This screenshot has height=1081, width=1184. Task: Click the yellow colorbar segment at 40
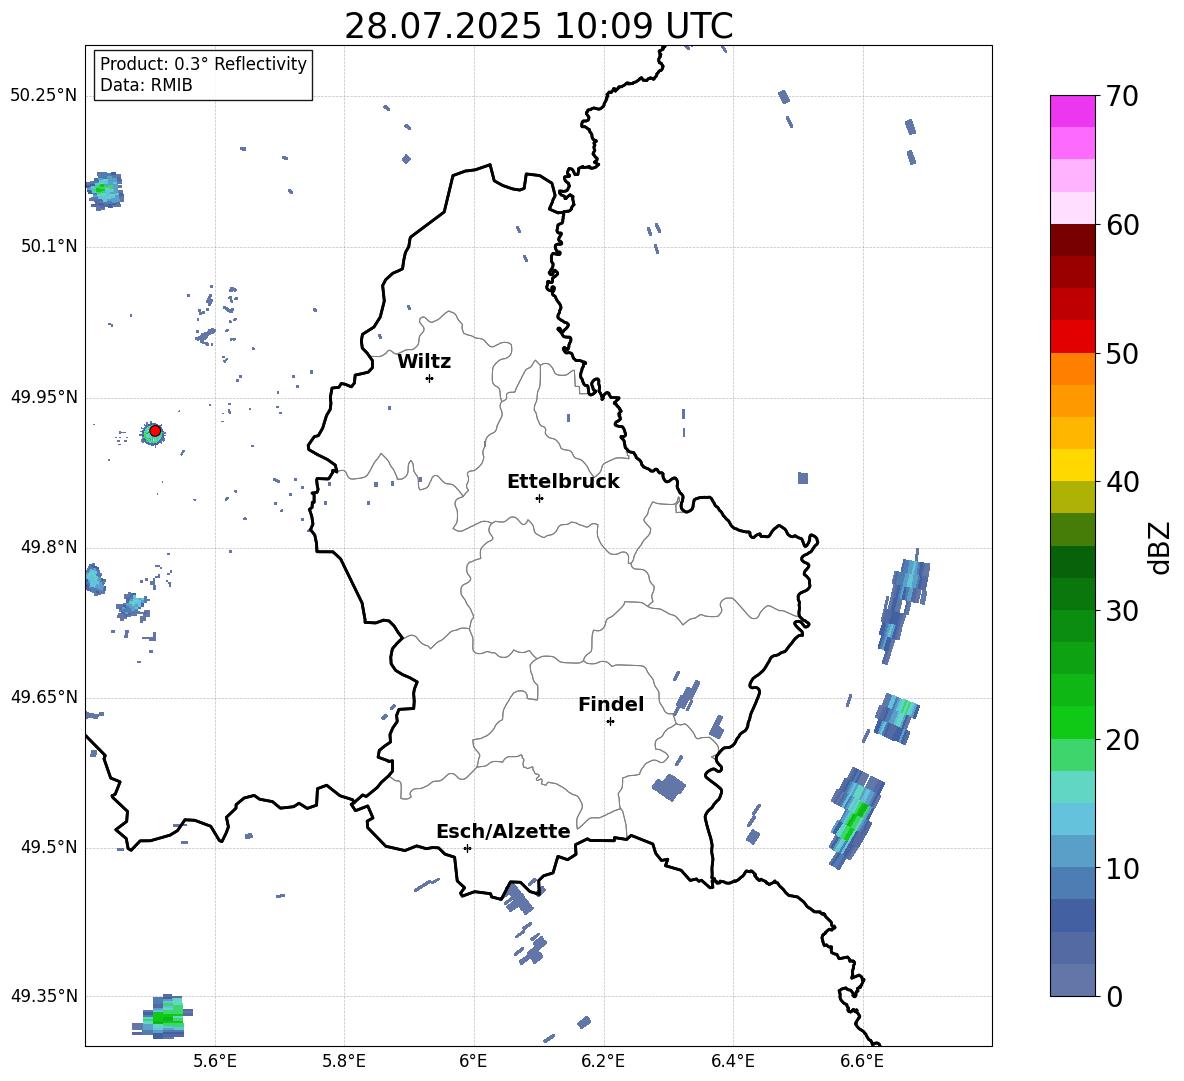[x=1072, y=465]
